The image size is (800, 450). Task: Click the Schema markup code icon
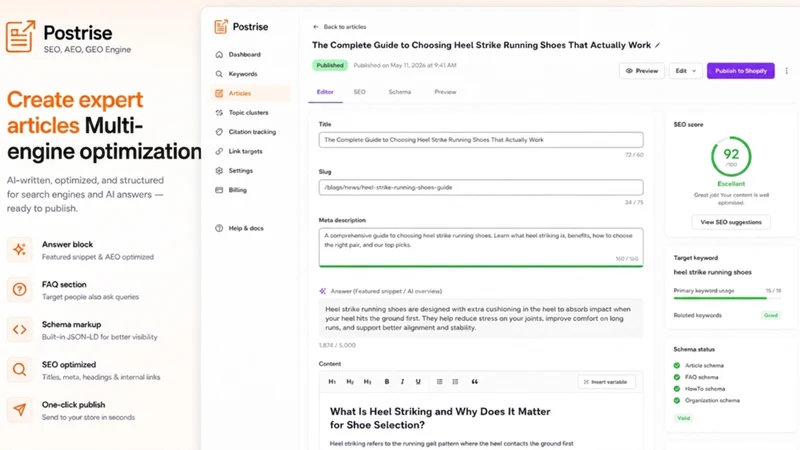pyautogui.click(x=19, y=330)
